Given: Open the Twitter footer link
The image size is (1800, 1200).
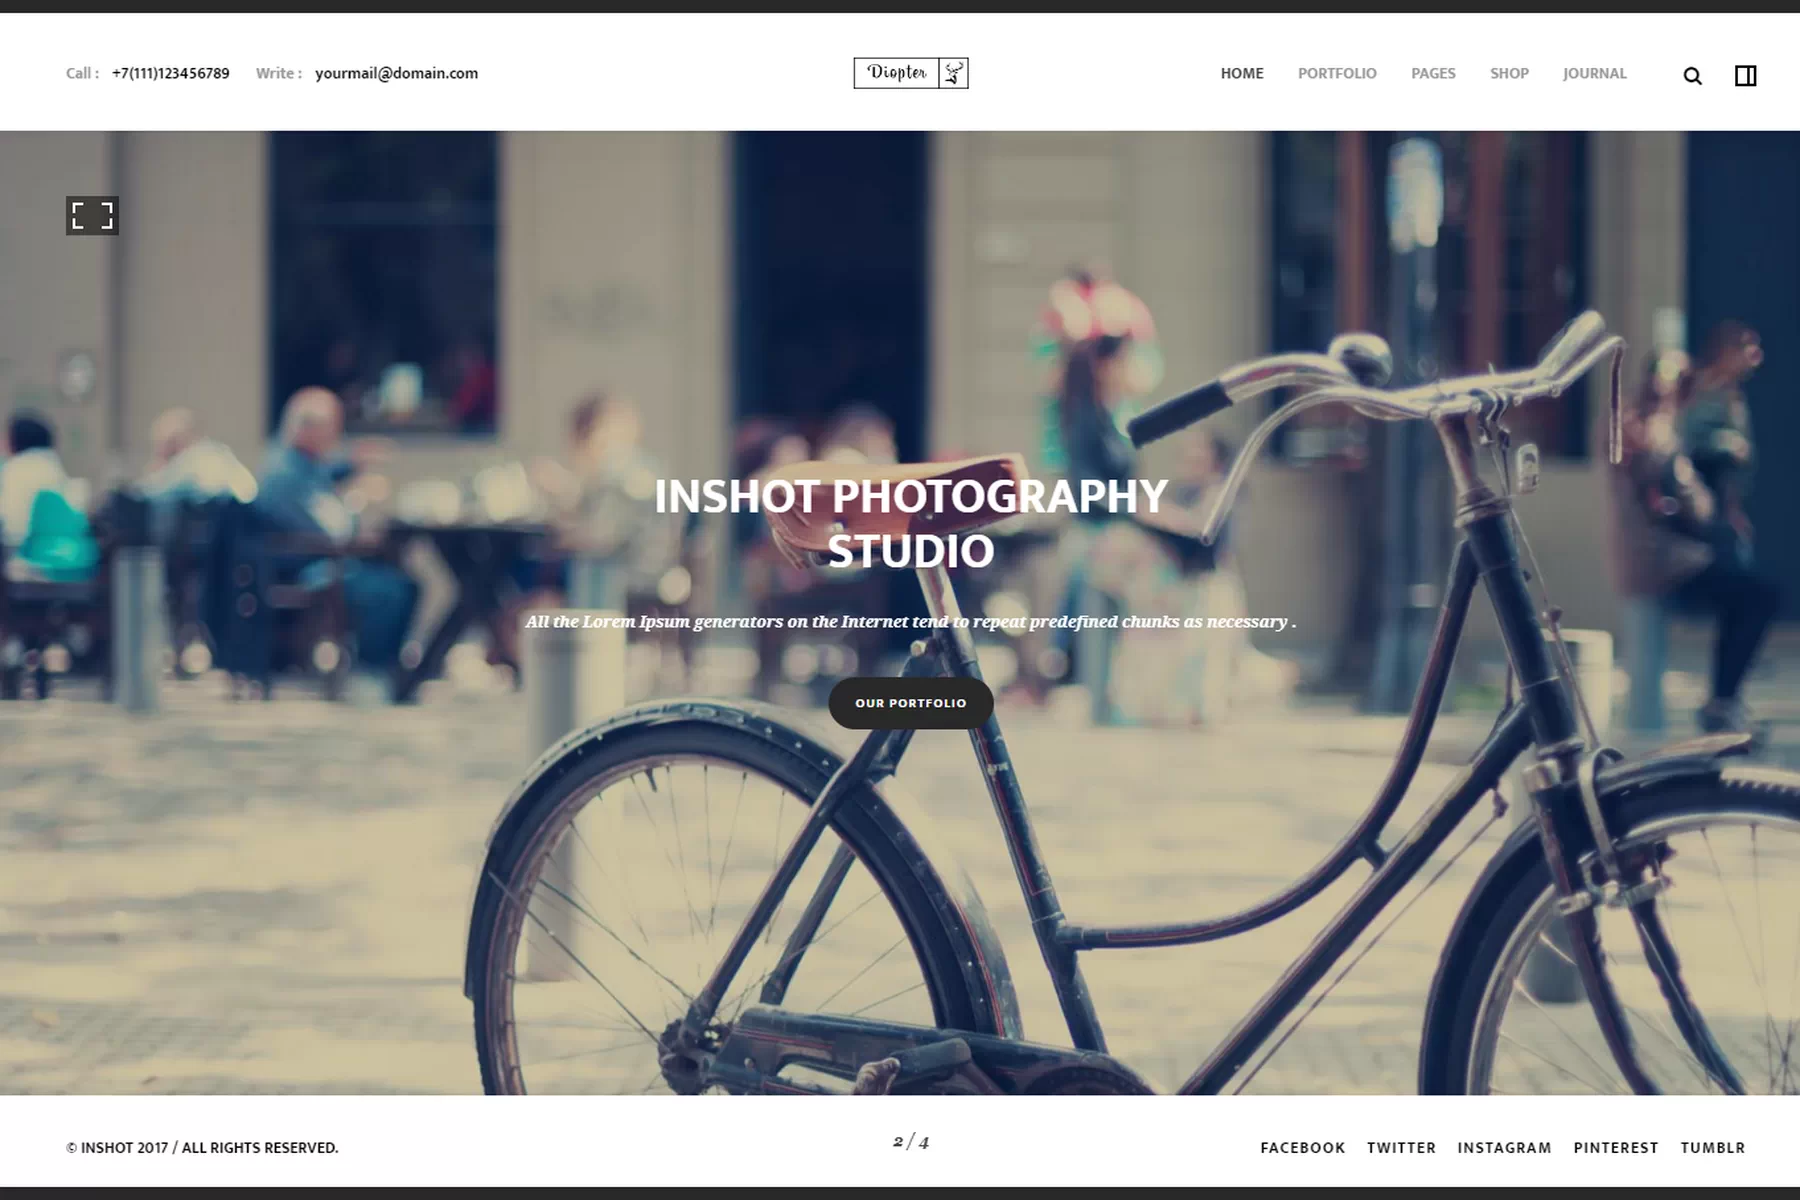Looking at the screenshot, I should point(1400,1148).
